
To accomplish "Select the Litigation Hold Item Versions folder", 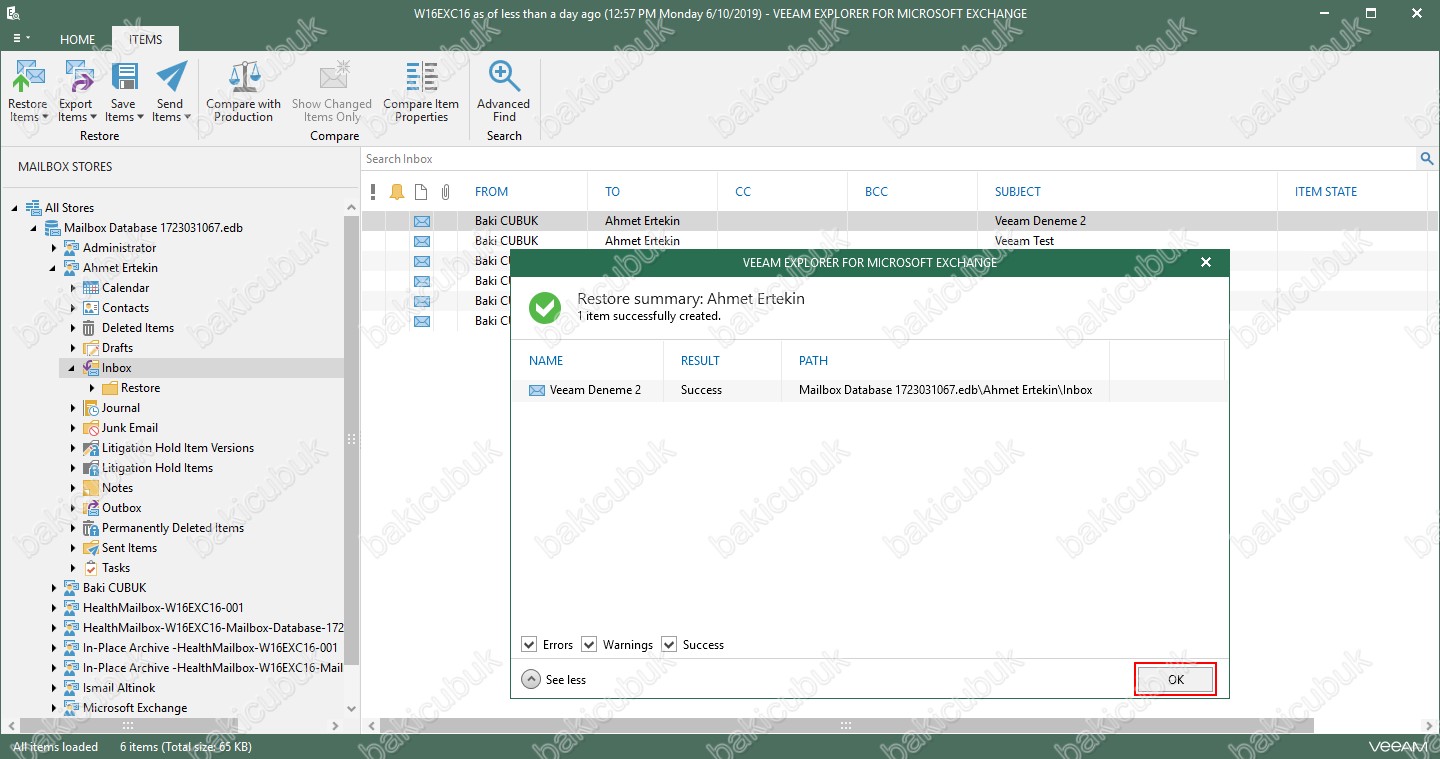I will coord(178,448).
